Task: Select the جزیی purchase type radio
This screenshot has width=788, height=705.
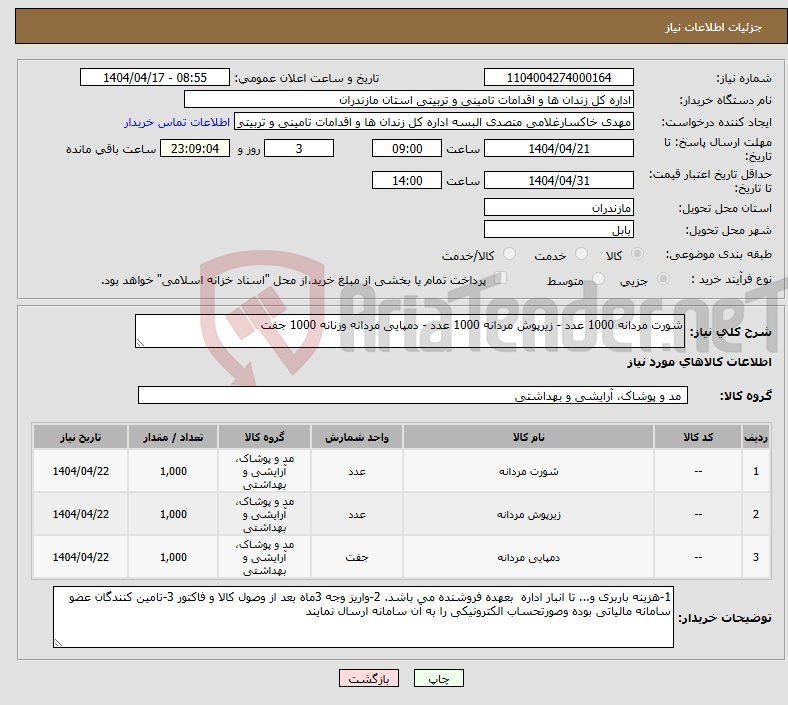Action: click(x=663, y=279)
